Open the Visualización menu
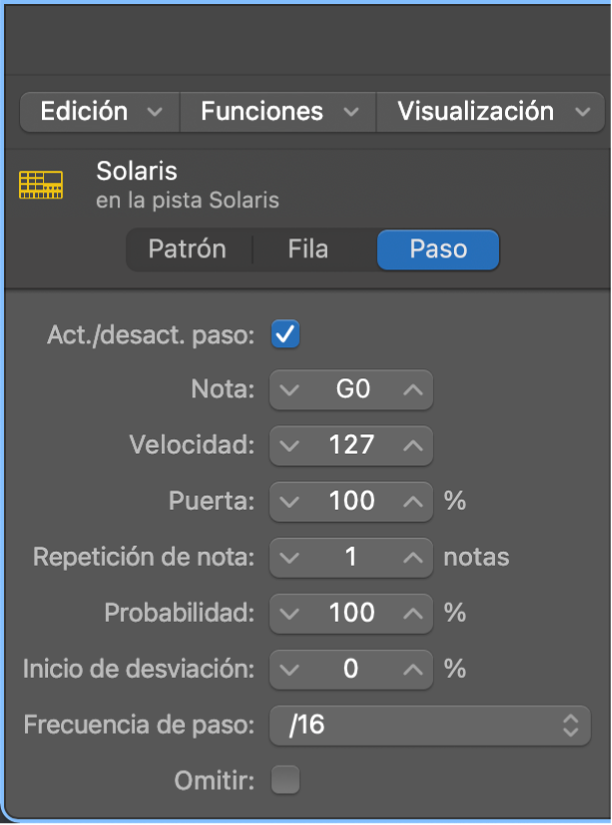The width and height of the screenshot is (612, 825). click(489, 112)
